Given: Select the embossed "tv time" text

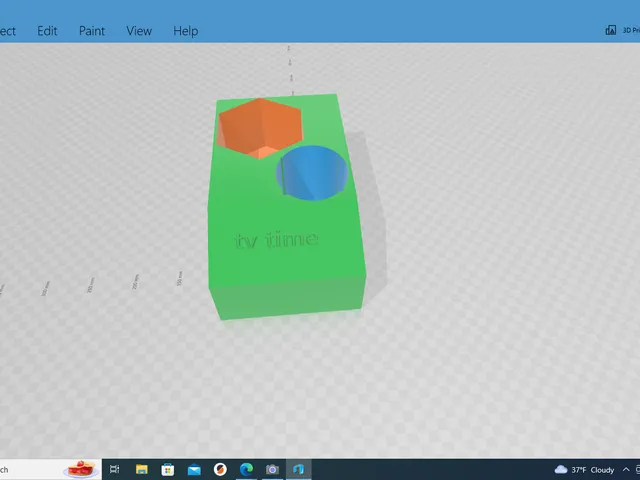Looking at the screenshot, I should [276, 240].
